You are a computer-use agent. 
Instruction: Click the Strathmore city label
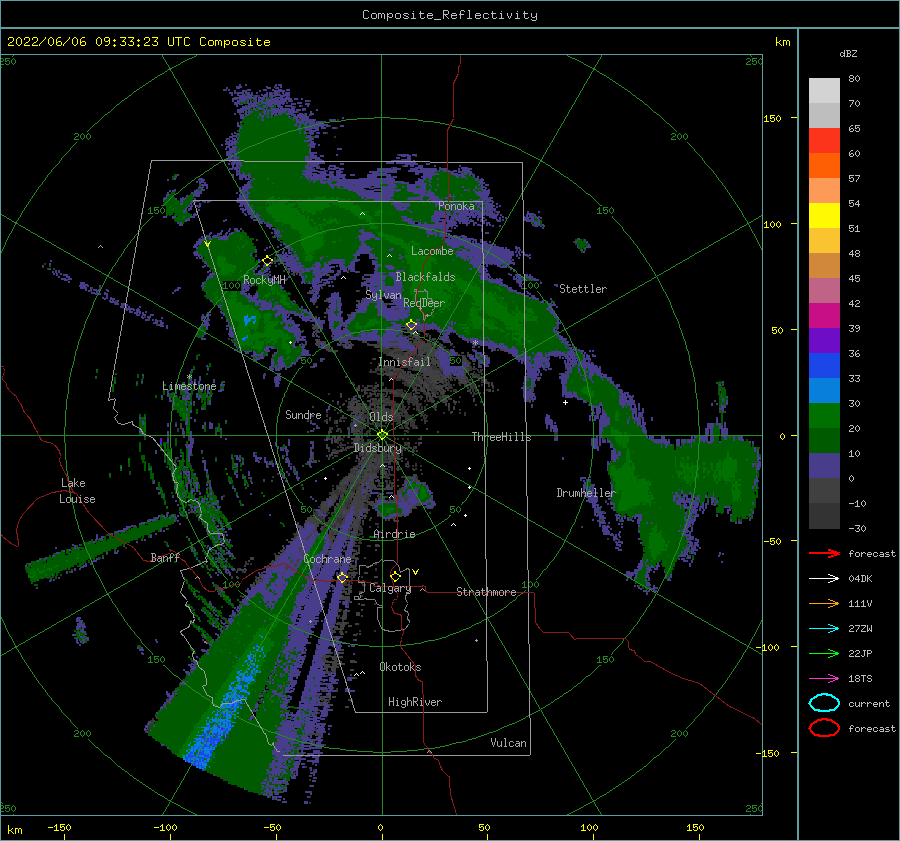(x=486, y=592)
